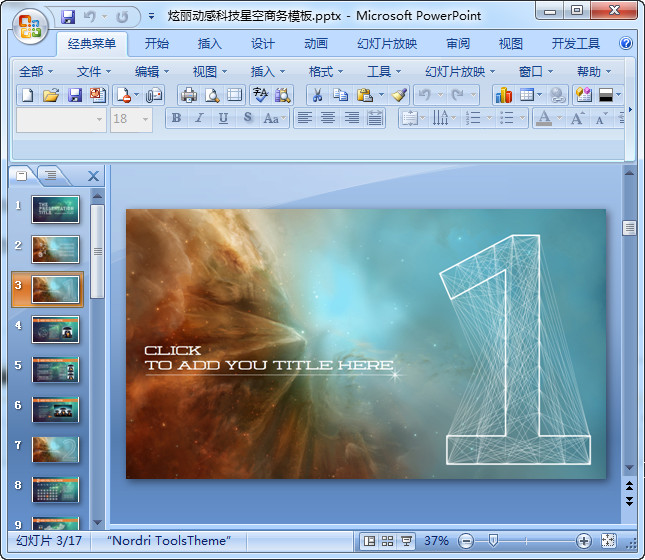The image size is (645, 560).
Task: Show the slides thumbnail tab
Action: point(21,176)
